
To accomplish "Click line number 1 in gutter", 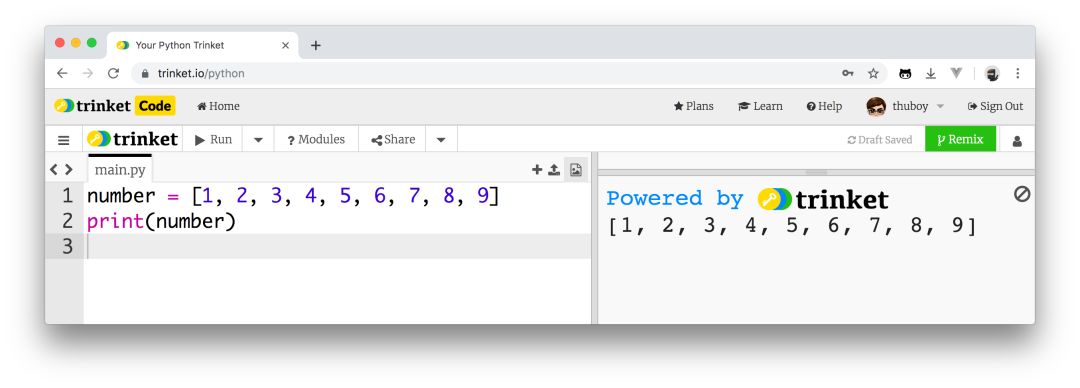I will click(x=67, y=196).
